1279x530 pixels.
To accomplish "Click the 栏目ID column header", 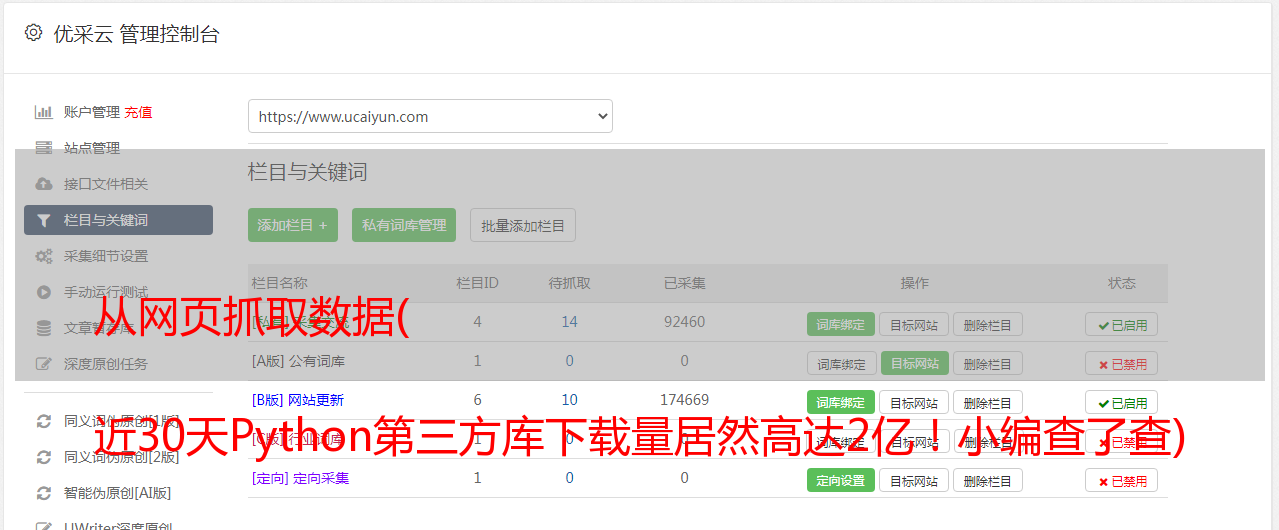I will (477, 283).
